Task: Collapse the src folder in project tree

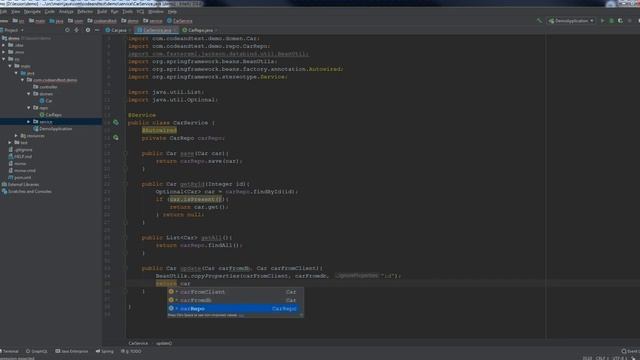Action: 4,59
